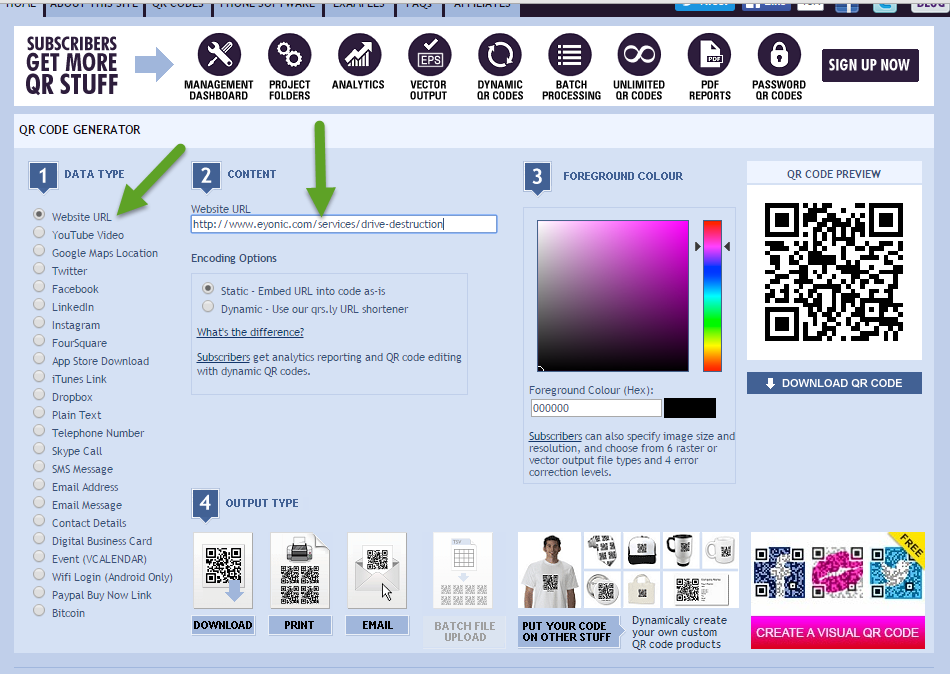Click the Print label button

point(300,625)
